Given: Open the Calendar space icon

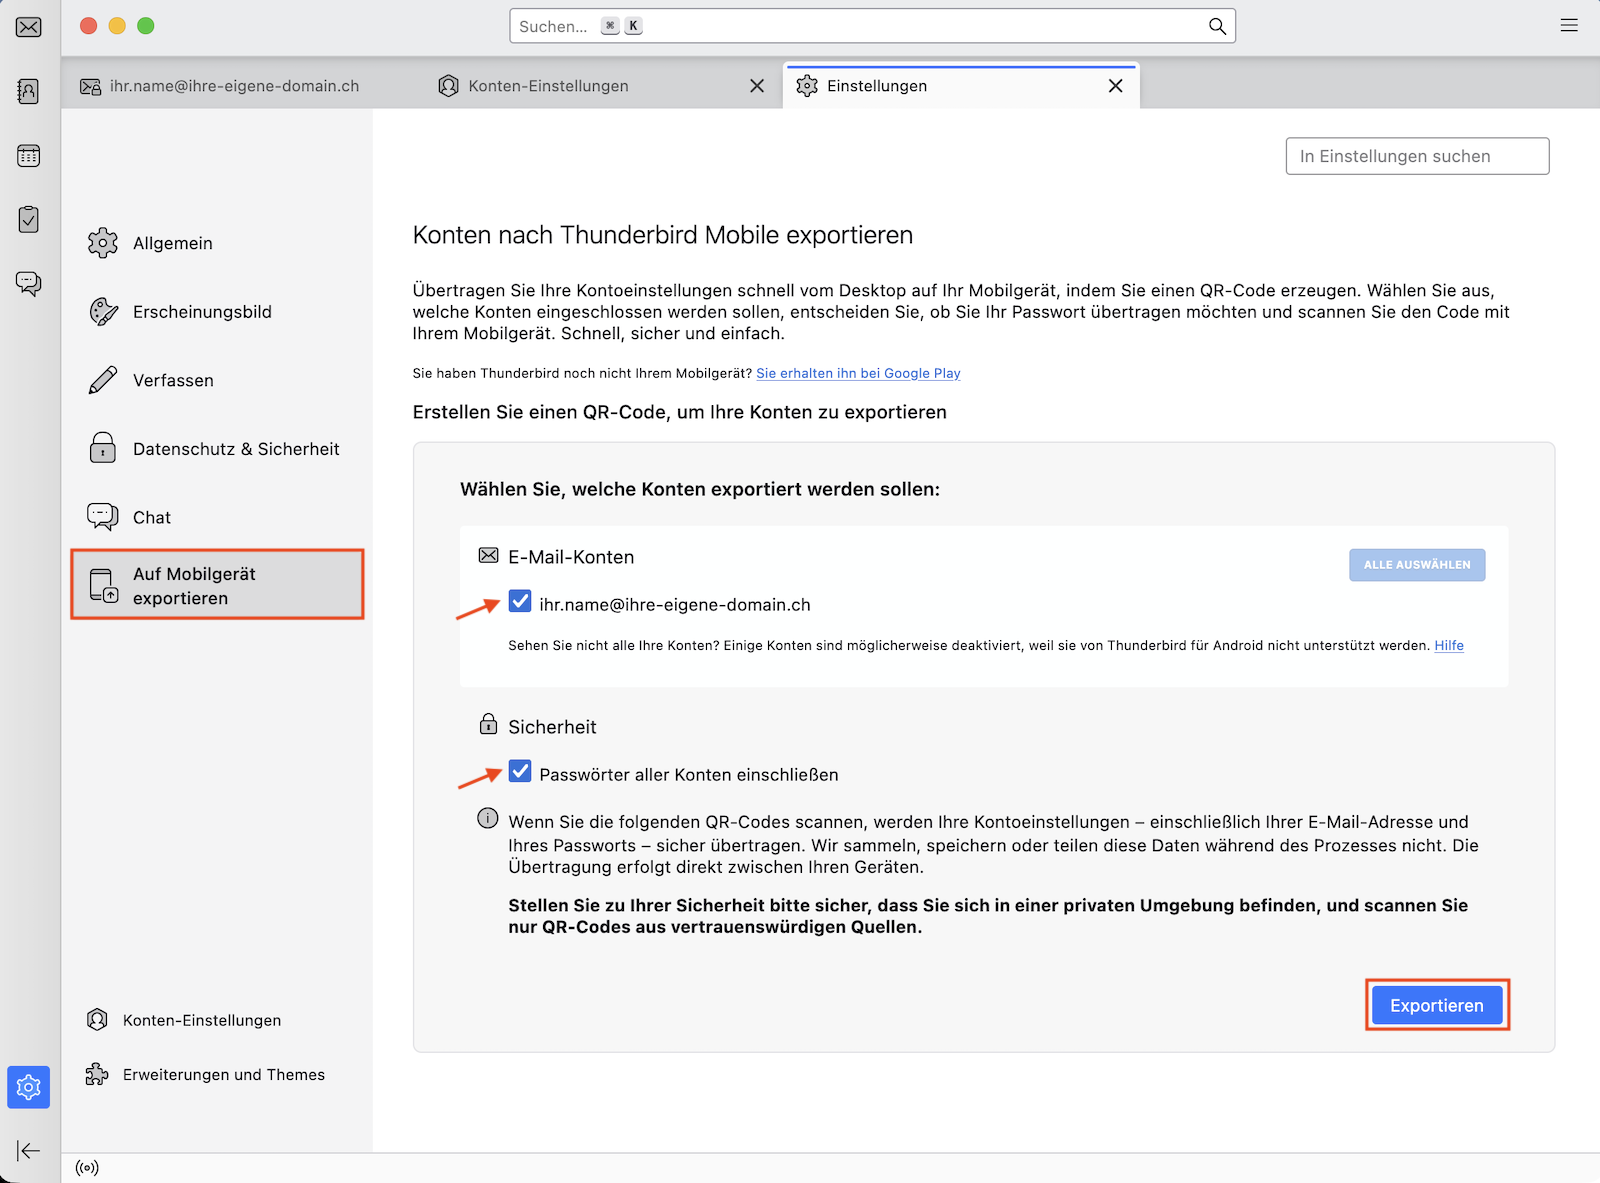Looking at the screenshot, I should (x=29, y=155).
